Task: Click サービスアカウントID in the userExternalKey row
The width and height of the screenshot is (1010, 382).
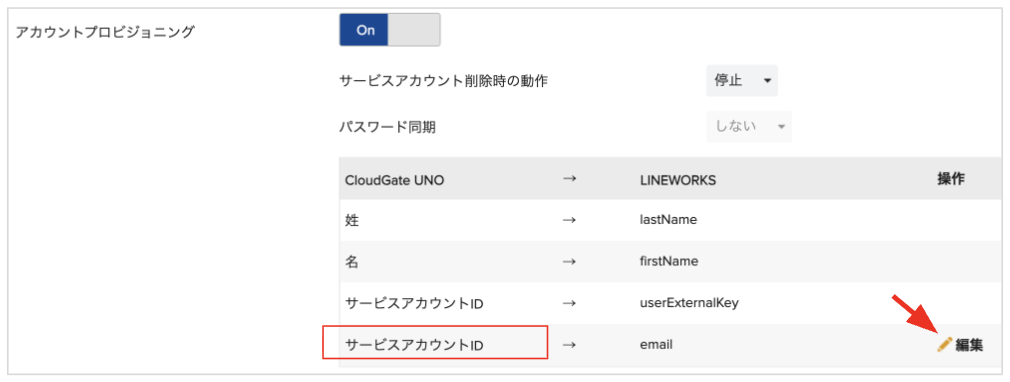Action: click(x=414, y=303)
